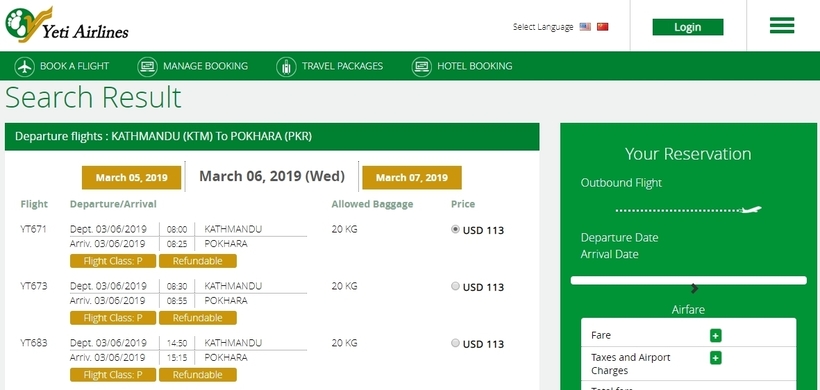The height and width of the screenshot is (390, 820).
Task: Click the white reservation progress bar
Action: [688, 280]
